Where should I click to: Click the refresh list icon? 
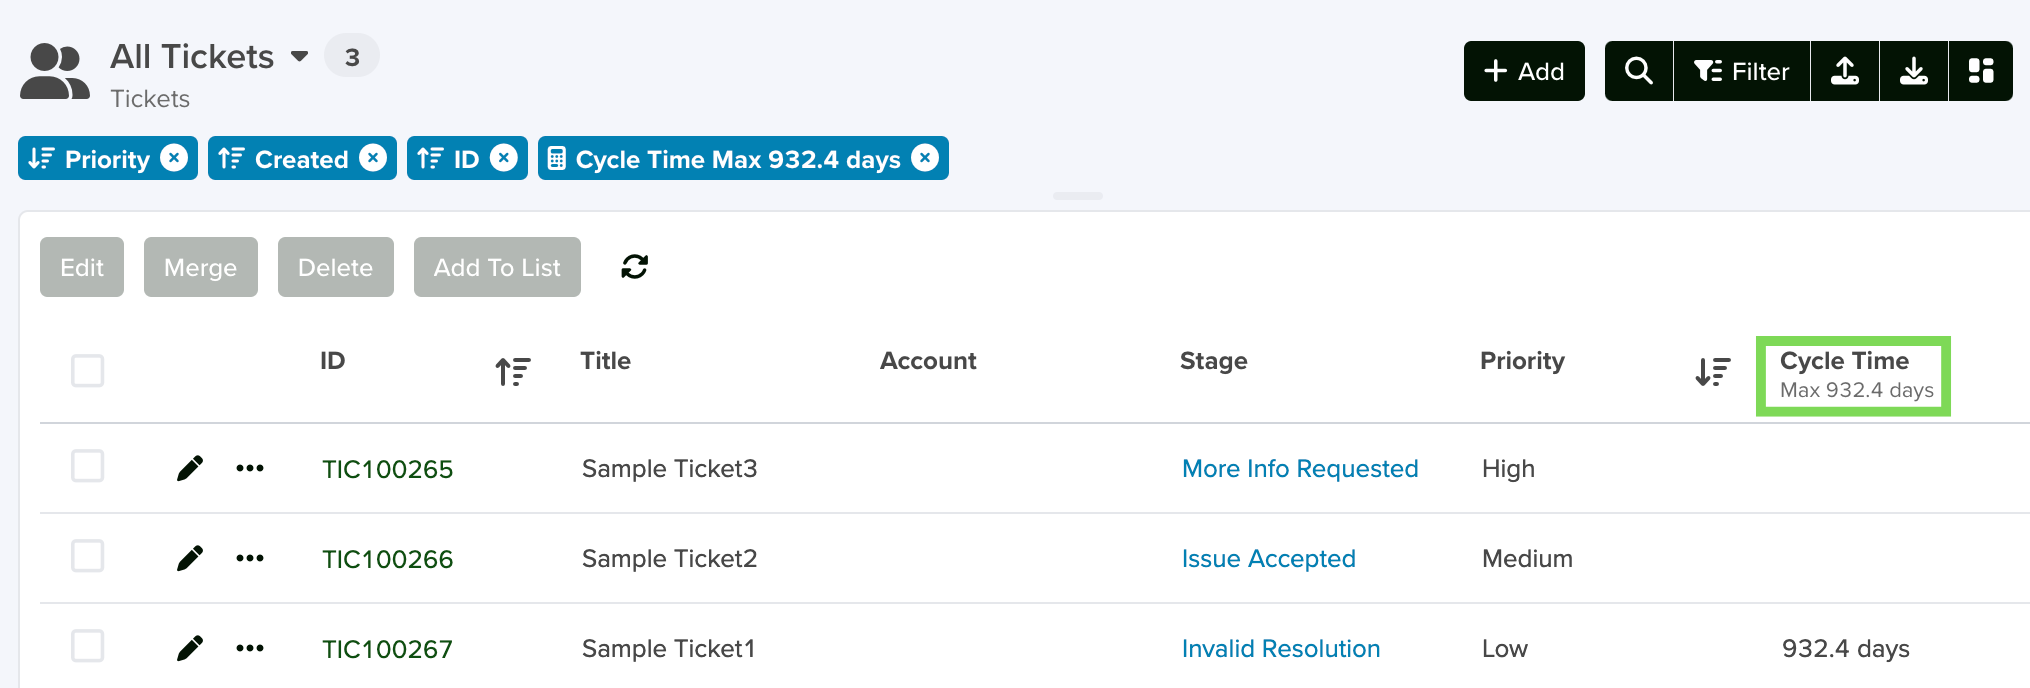[635, 267]
